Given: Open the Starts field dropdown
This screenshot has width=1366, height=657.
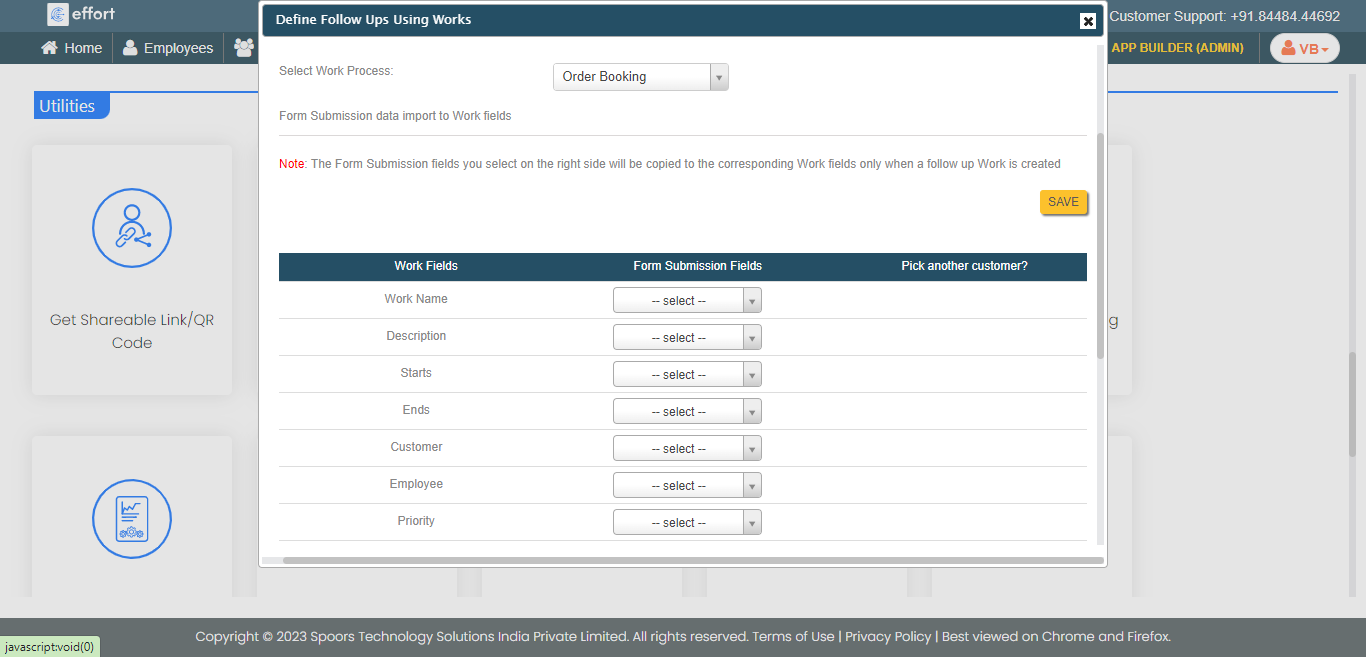Looking at the screenshot, I should pos(687,375).
